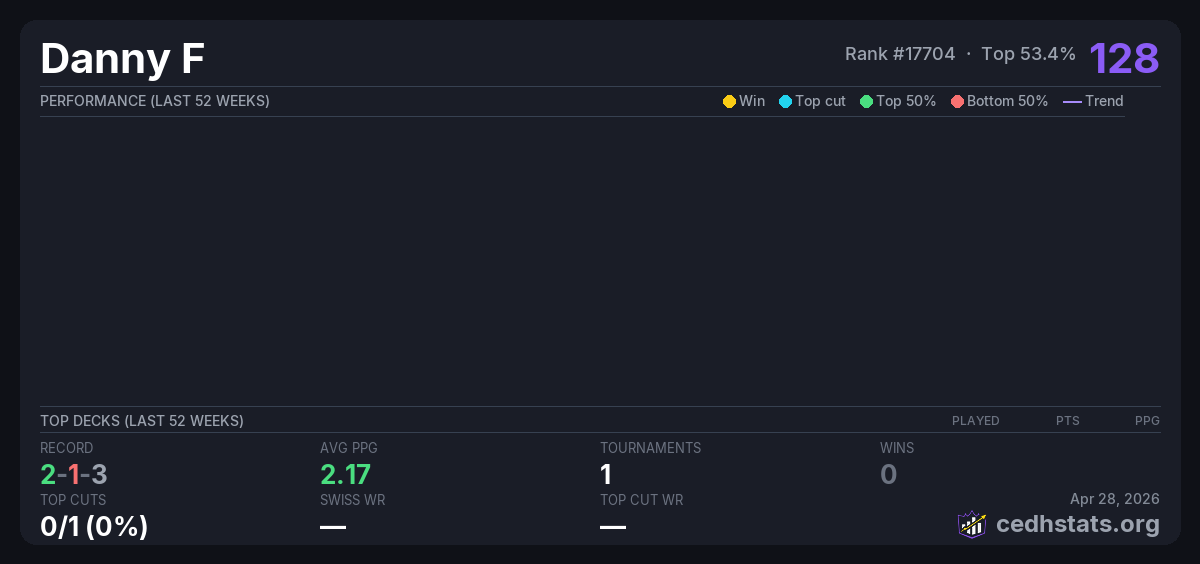
Task: Click the cyan Top cut legend dot
Action: [785, 101]
